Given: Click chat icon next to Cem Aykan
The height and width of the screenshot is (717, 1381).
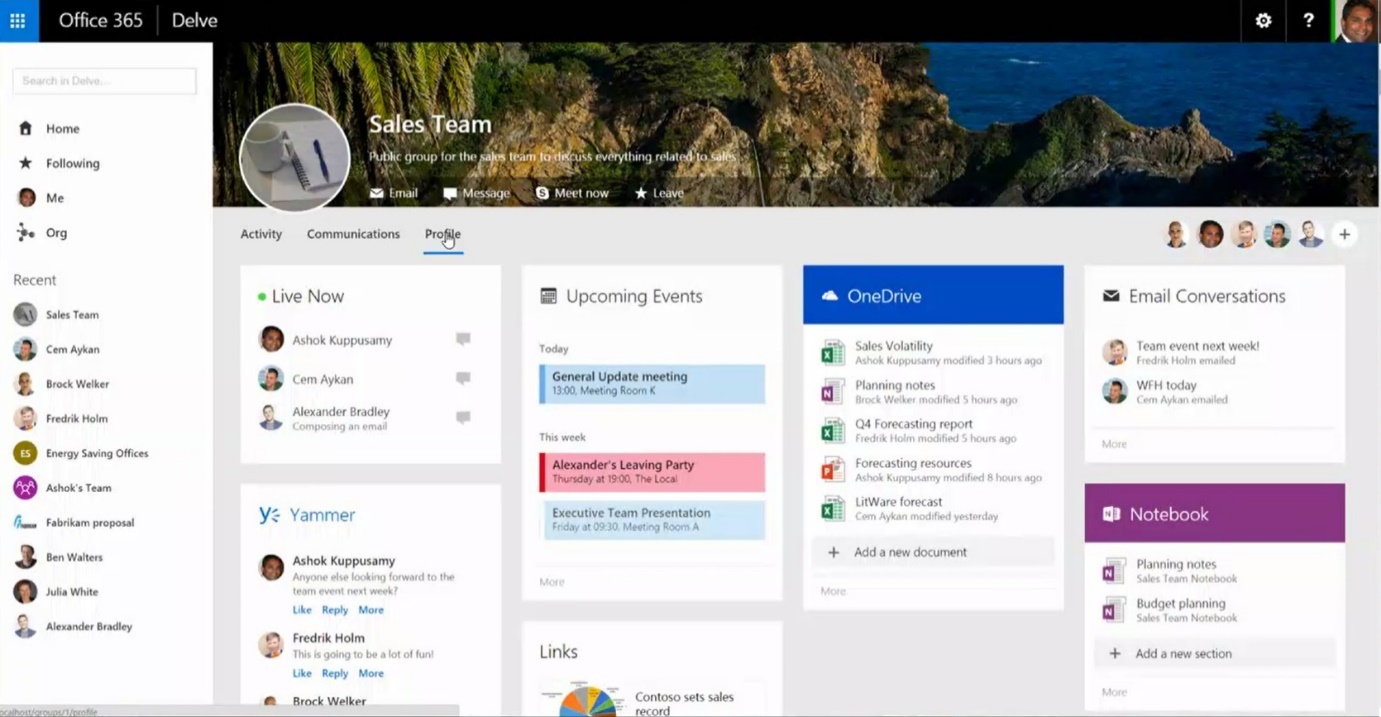Looking at the screenshot, I should click(x=463, y=379).
